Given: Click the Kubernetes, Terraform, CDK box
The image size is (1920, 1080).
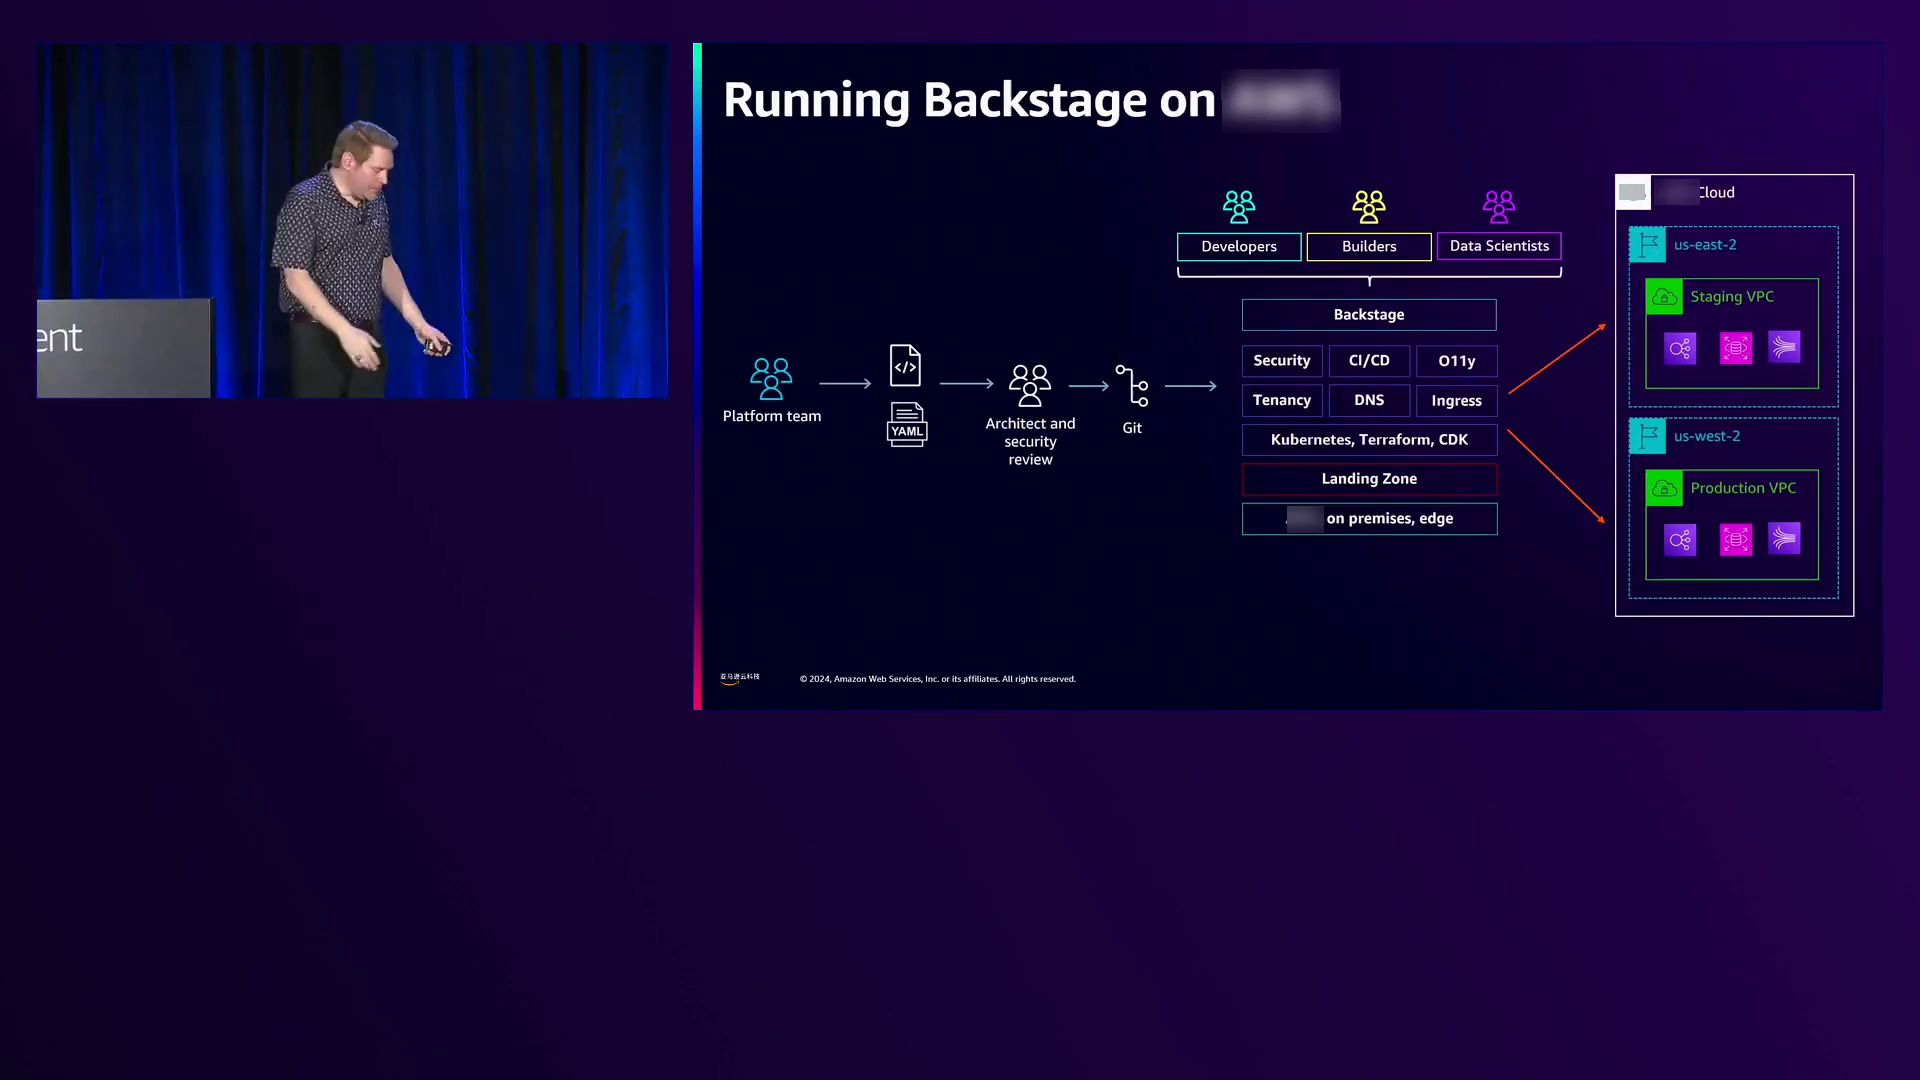Looking at the screenshot, I should coord(1369,440).
